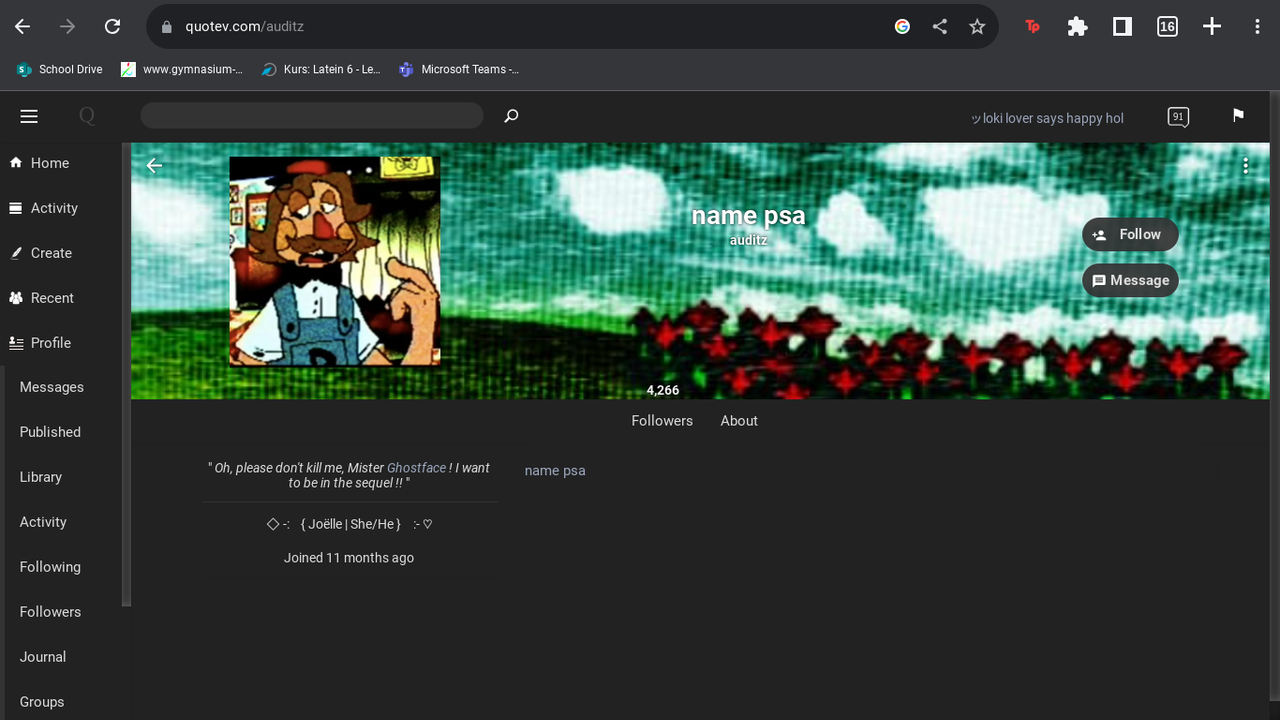This screenshot has height=720, width=1280.
Task: Open the red Tp extension
Action: click(1032, 27)
